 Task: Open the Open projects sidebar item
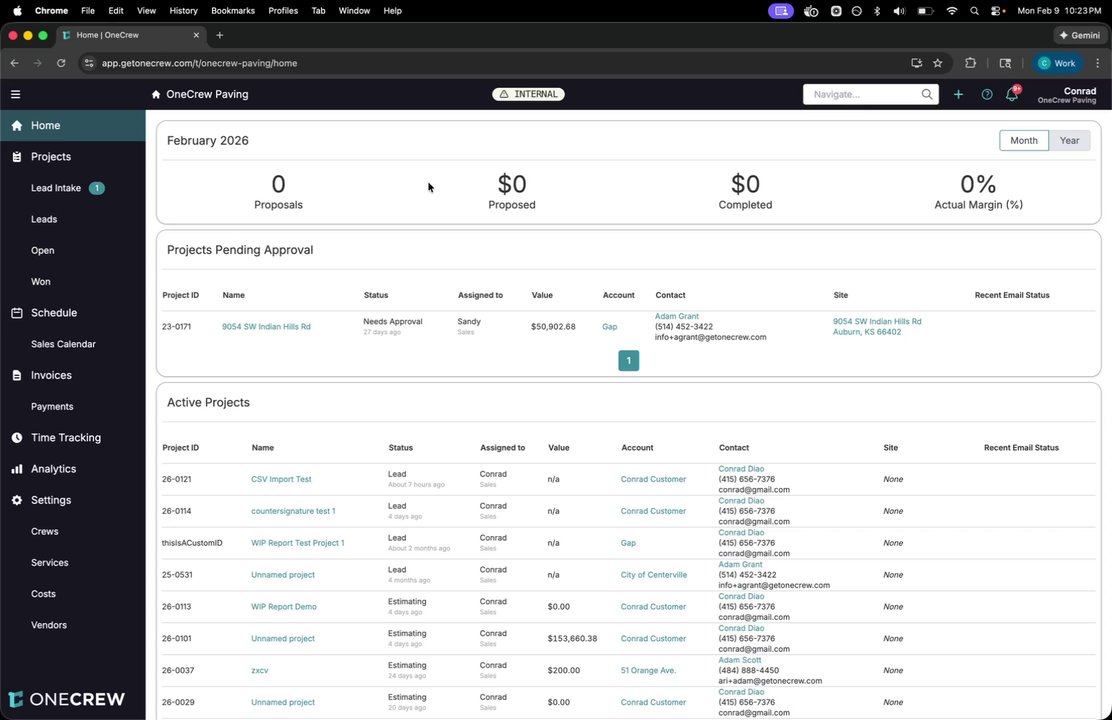pos(43,250)
